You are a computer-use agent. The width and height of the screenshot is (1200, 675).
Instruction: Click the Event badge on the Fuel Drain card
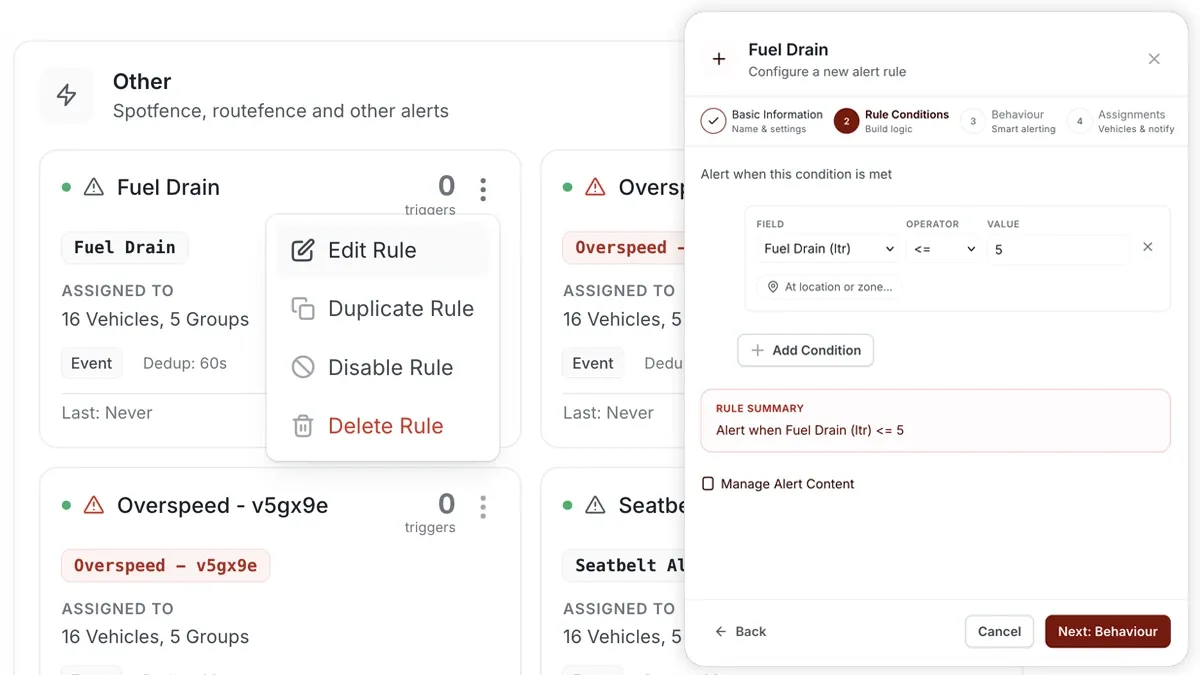[x=92, y=363]
